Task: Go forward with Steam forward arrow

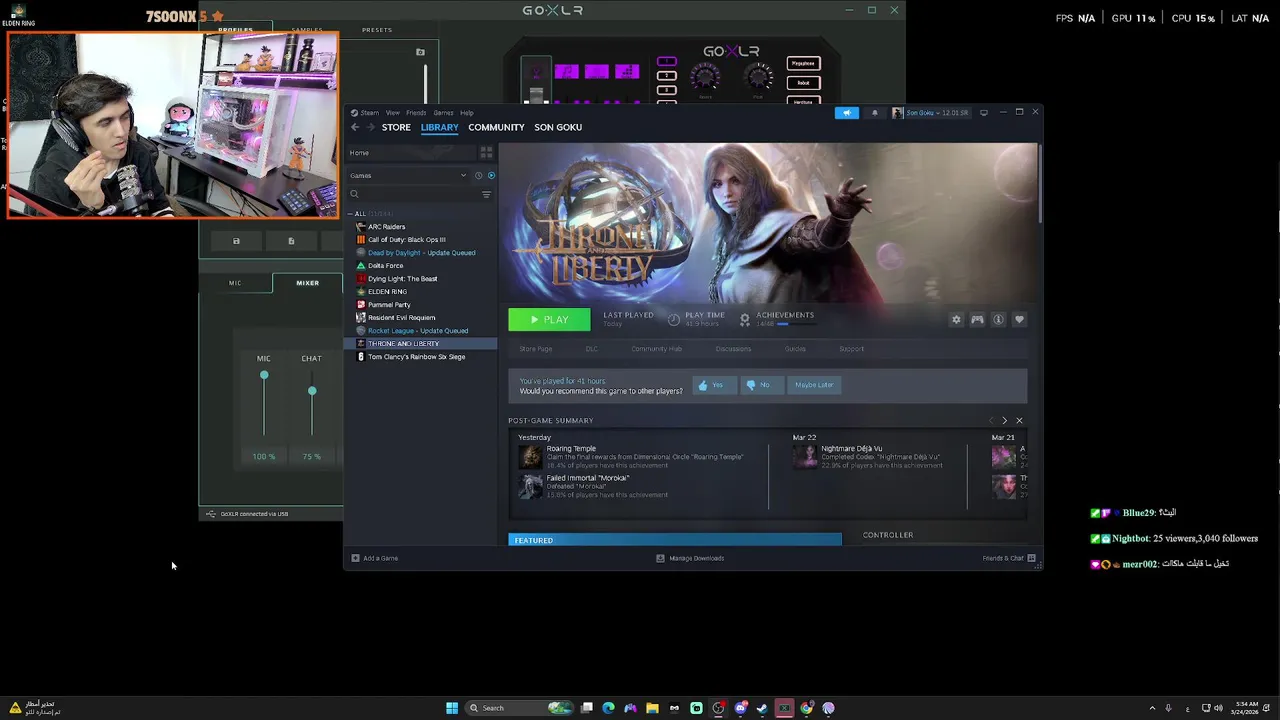Action: [370, 127]
